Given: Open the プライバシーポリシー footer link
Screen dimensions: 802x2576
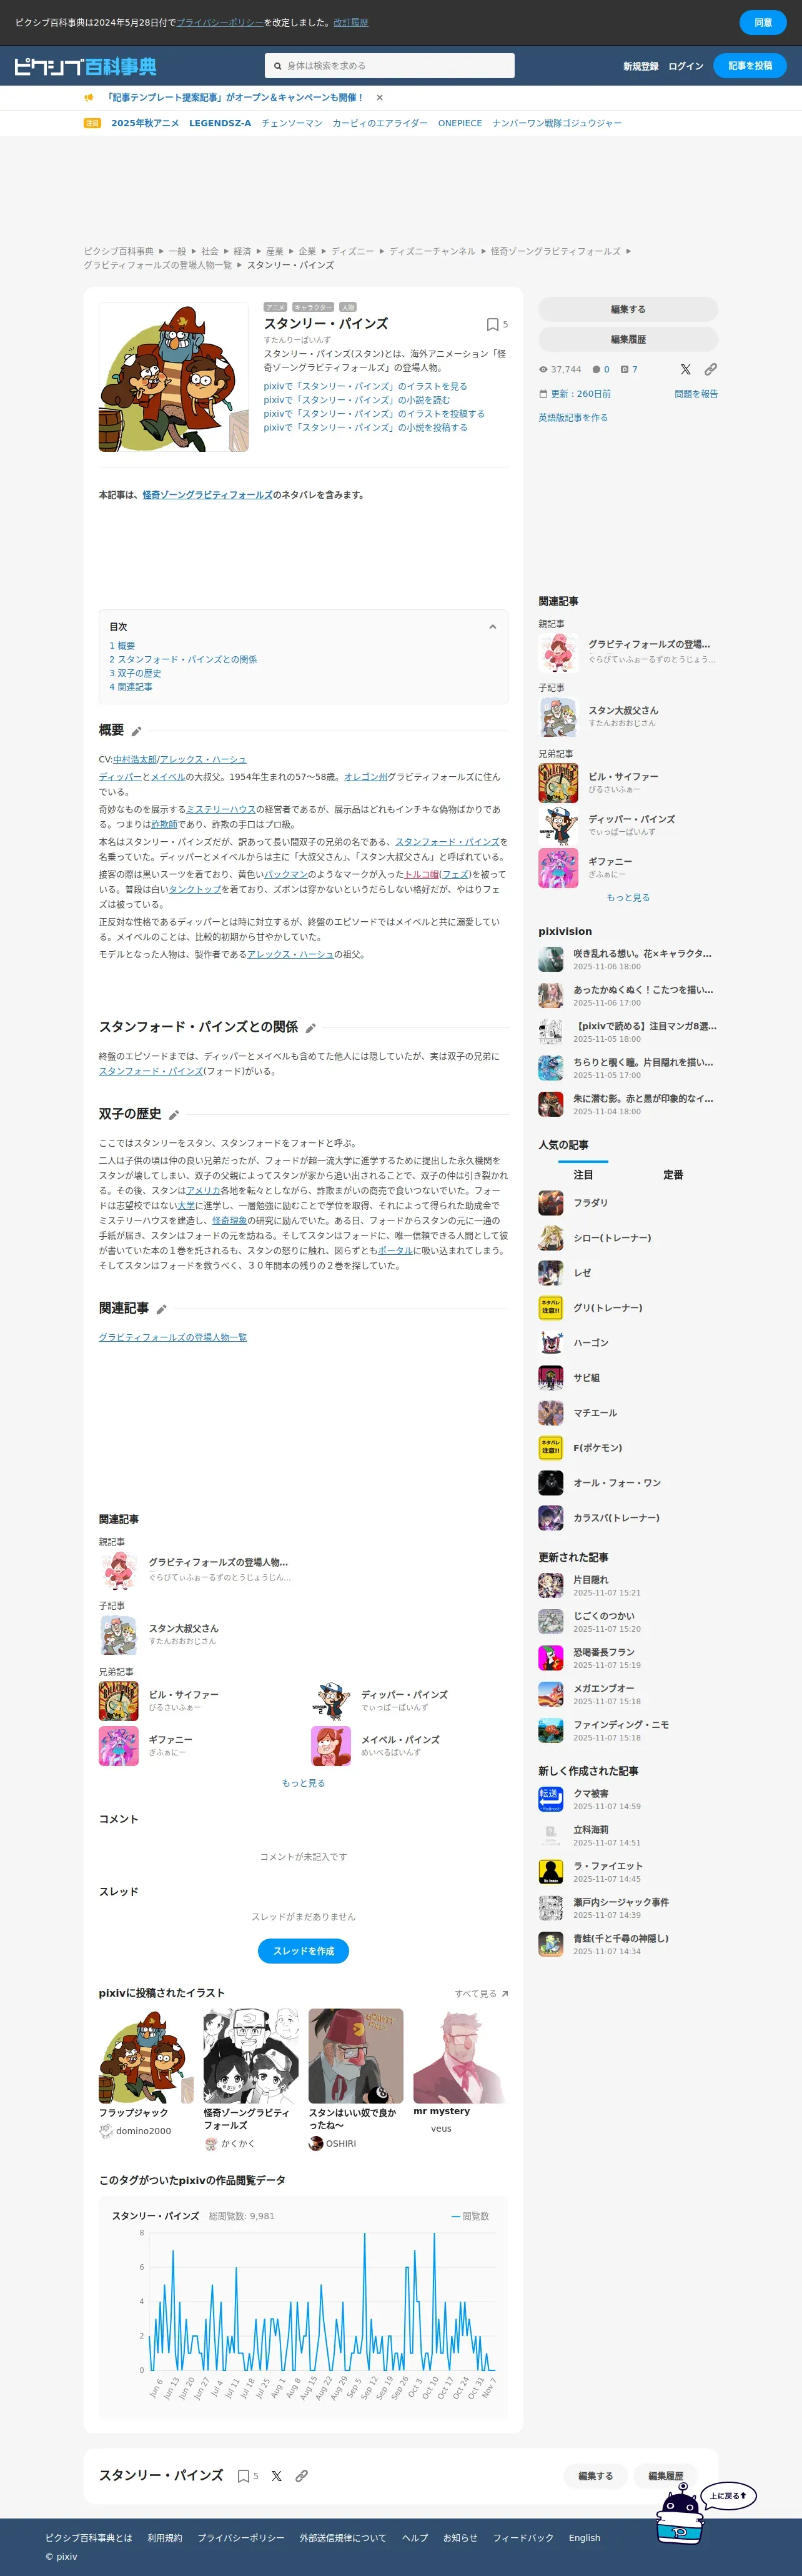Looking at the screenshot, I should pos(241,2537).
